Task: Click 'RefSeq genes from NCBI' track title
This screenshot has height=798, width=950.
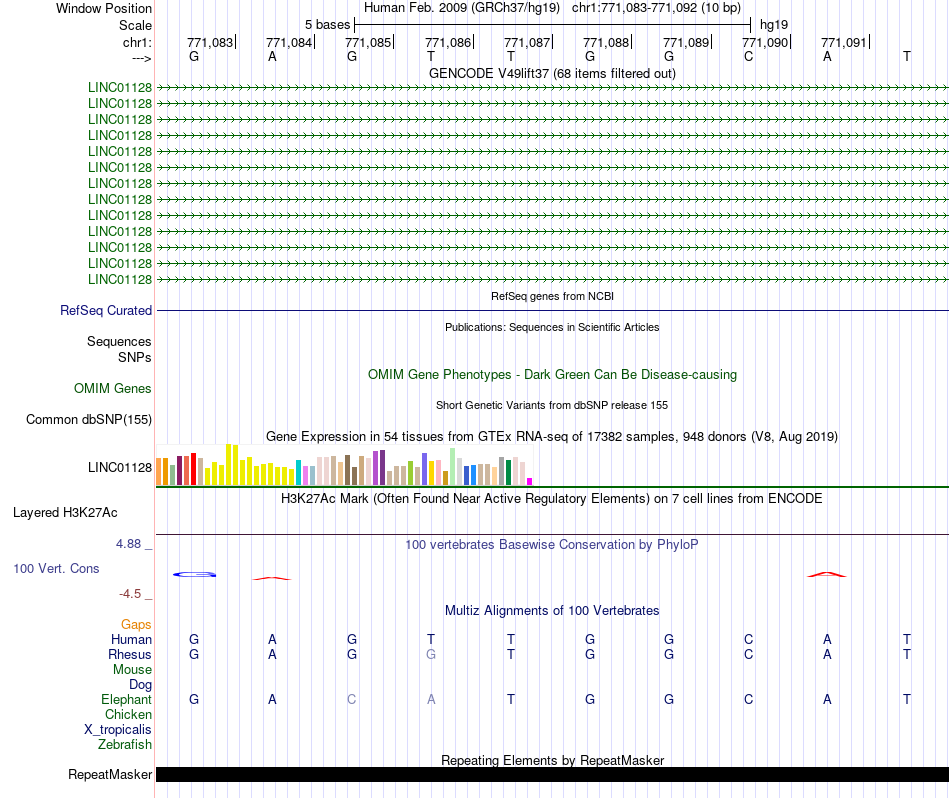Action: 552,296
